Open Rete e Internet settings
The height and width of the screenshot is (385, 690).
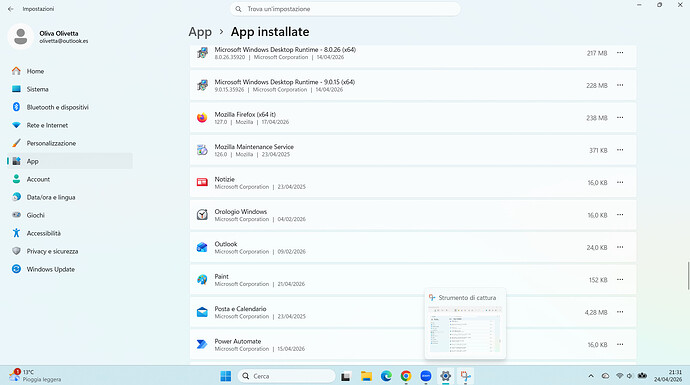pos(70,125)
